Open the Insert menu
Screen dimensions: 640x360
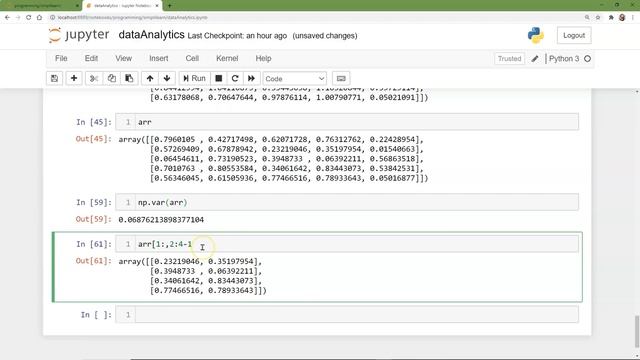click(159, 58)
